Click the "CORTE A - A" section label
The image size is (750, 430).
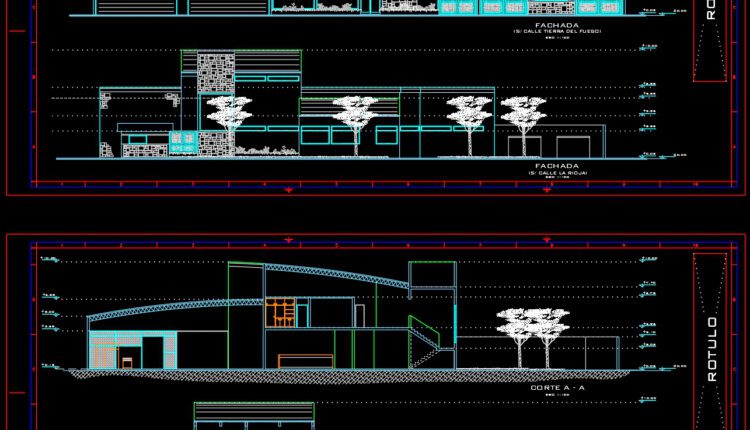557,388
